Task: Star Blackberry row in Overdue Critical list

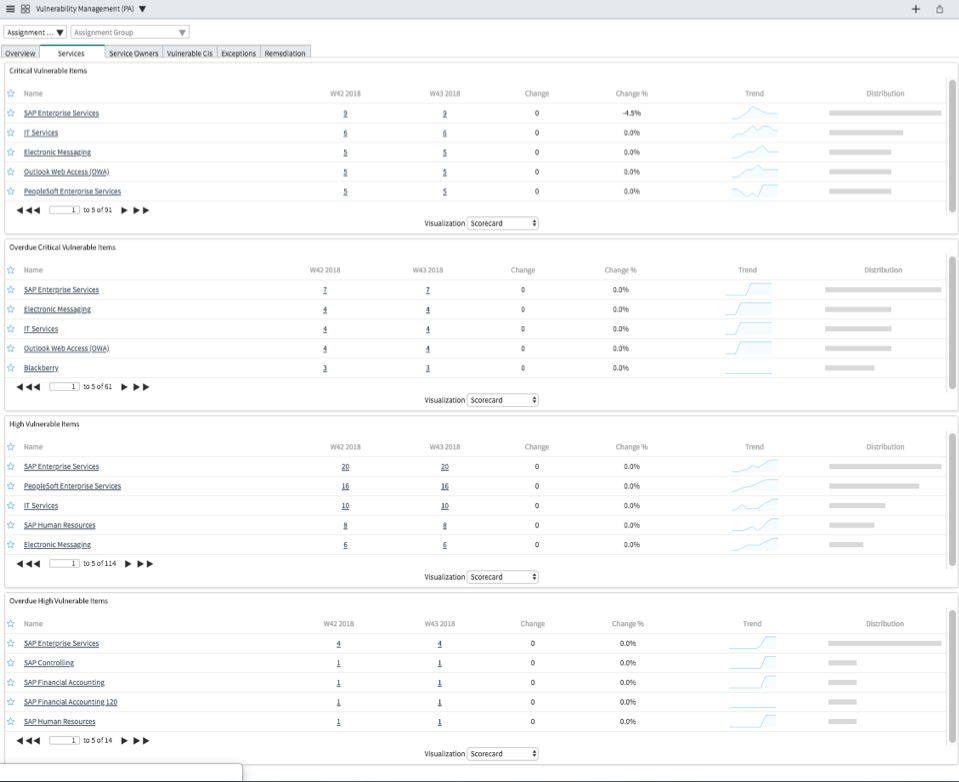Action: click(11, 368)
